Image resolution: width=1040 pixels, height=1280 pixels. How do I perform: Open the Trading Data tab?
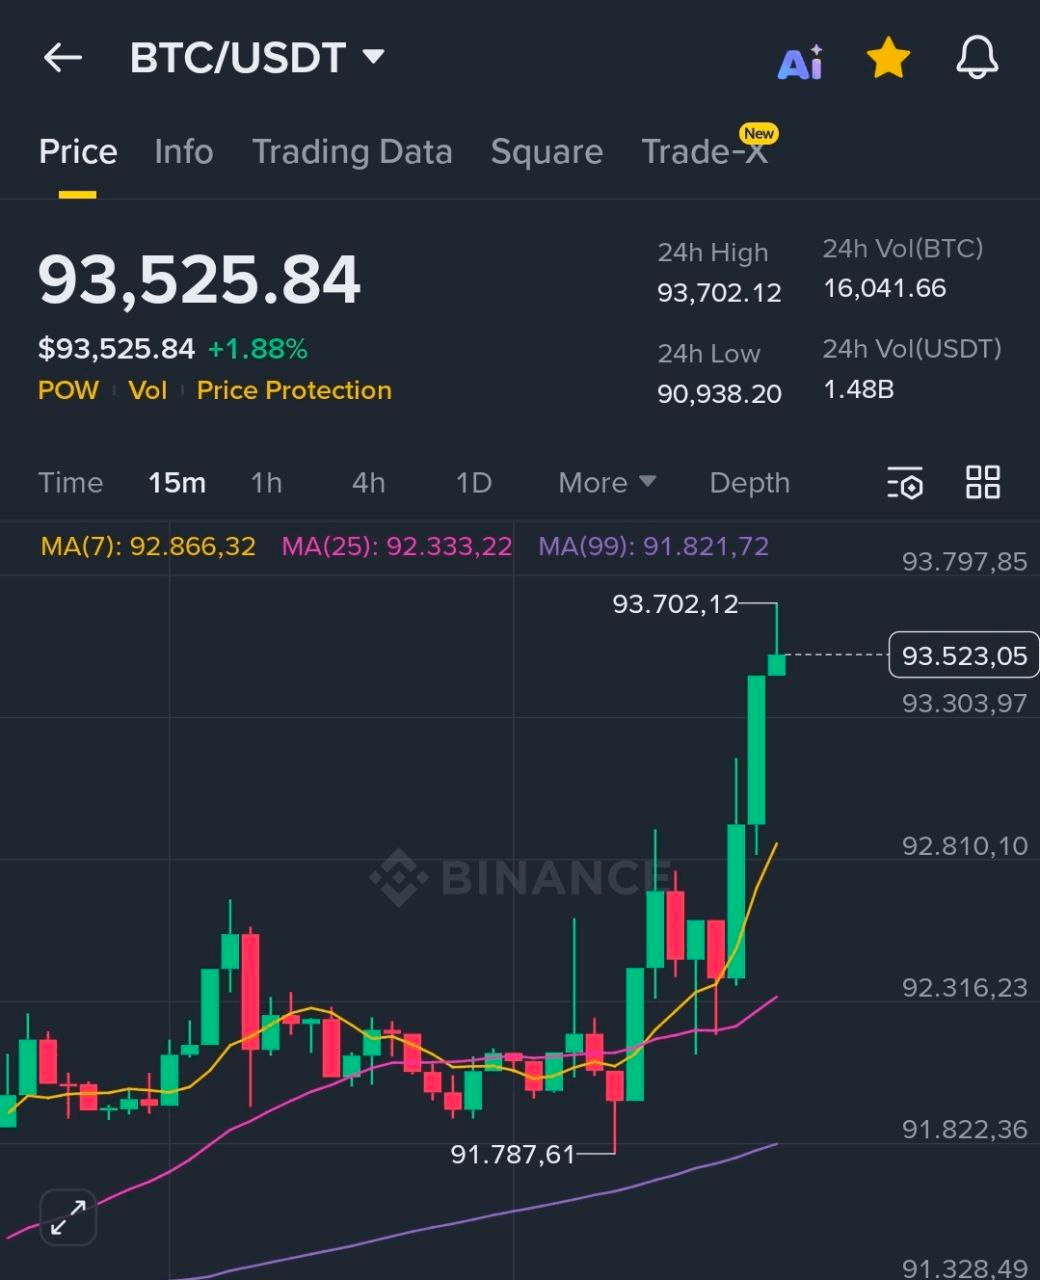352,152
